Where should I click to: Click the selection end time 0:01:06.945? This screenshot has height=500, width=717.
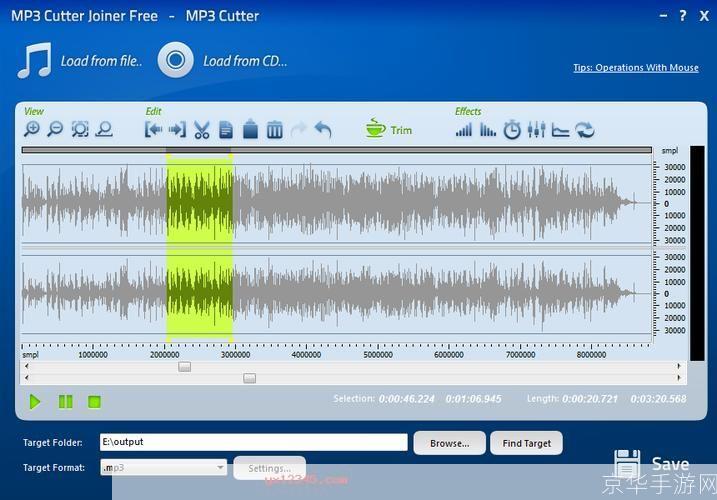coord(473,399)
